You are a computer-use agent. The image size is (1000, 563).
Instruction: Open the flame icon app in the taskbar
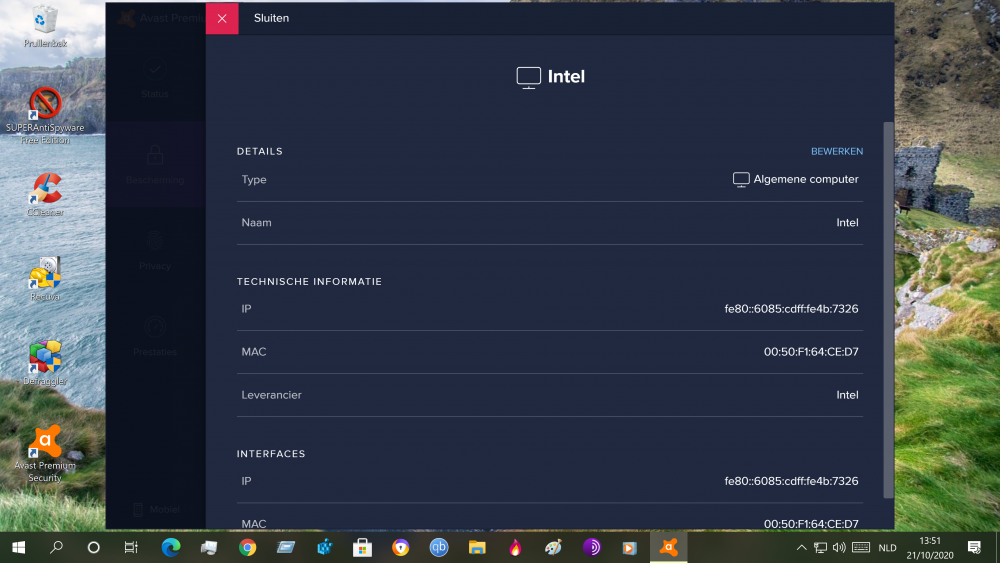pyautogui.click(x=515, y=547)
